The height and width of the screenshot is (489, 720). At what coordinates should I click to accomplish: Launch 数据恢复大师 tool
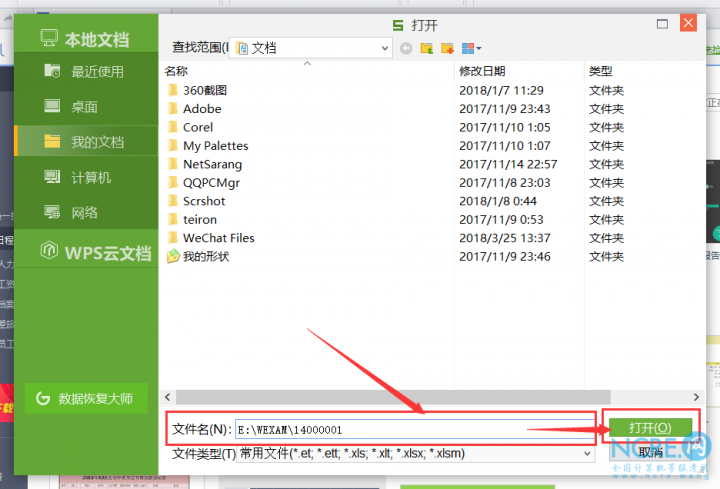86,398
